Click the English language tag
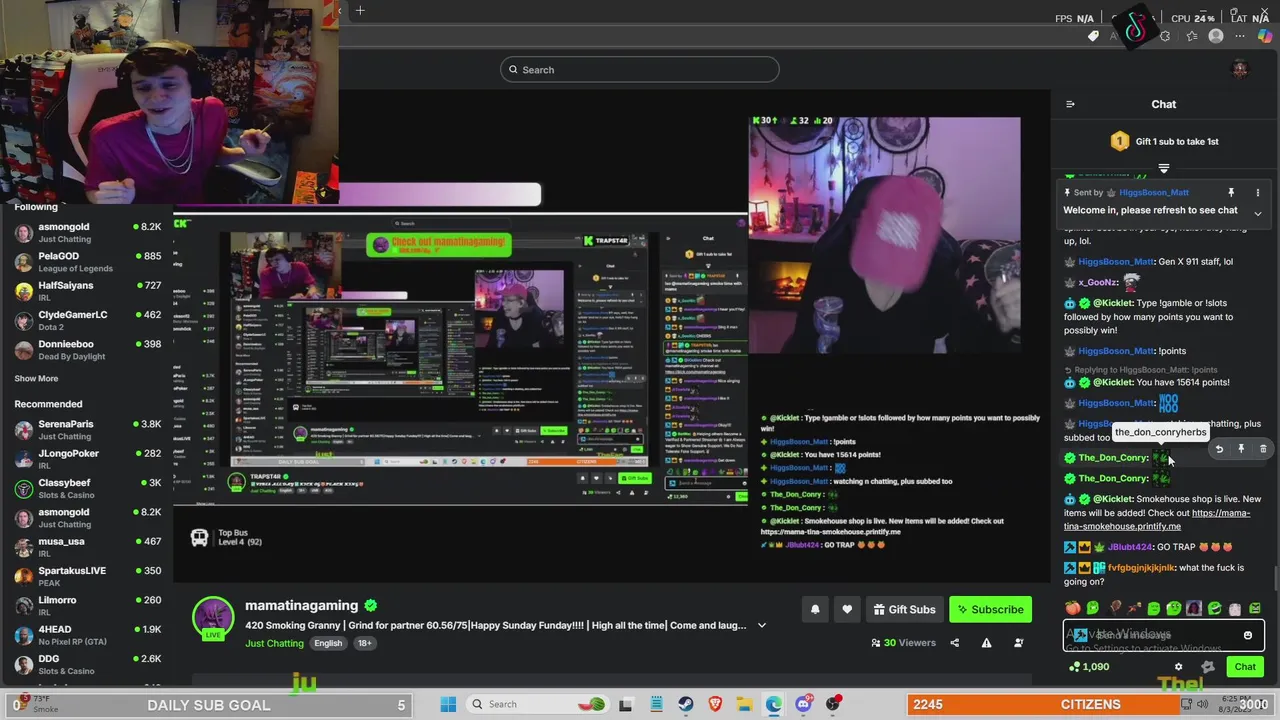Viewport: 1280px width, 720px height. (328, 643)
